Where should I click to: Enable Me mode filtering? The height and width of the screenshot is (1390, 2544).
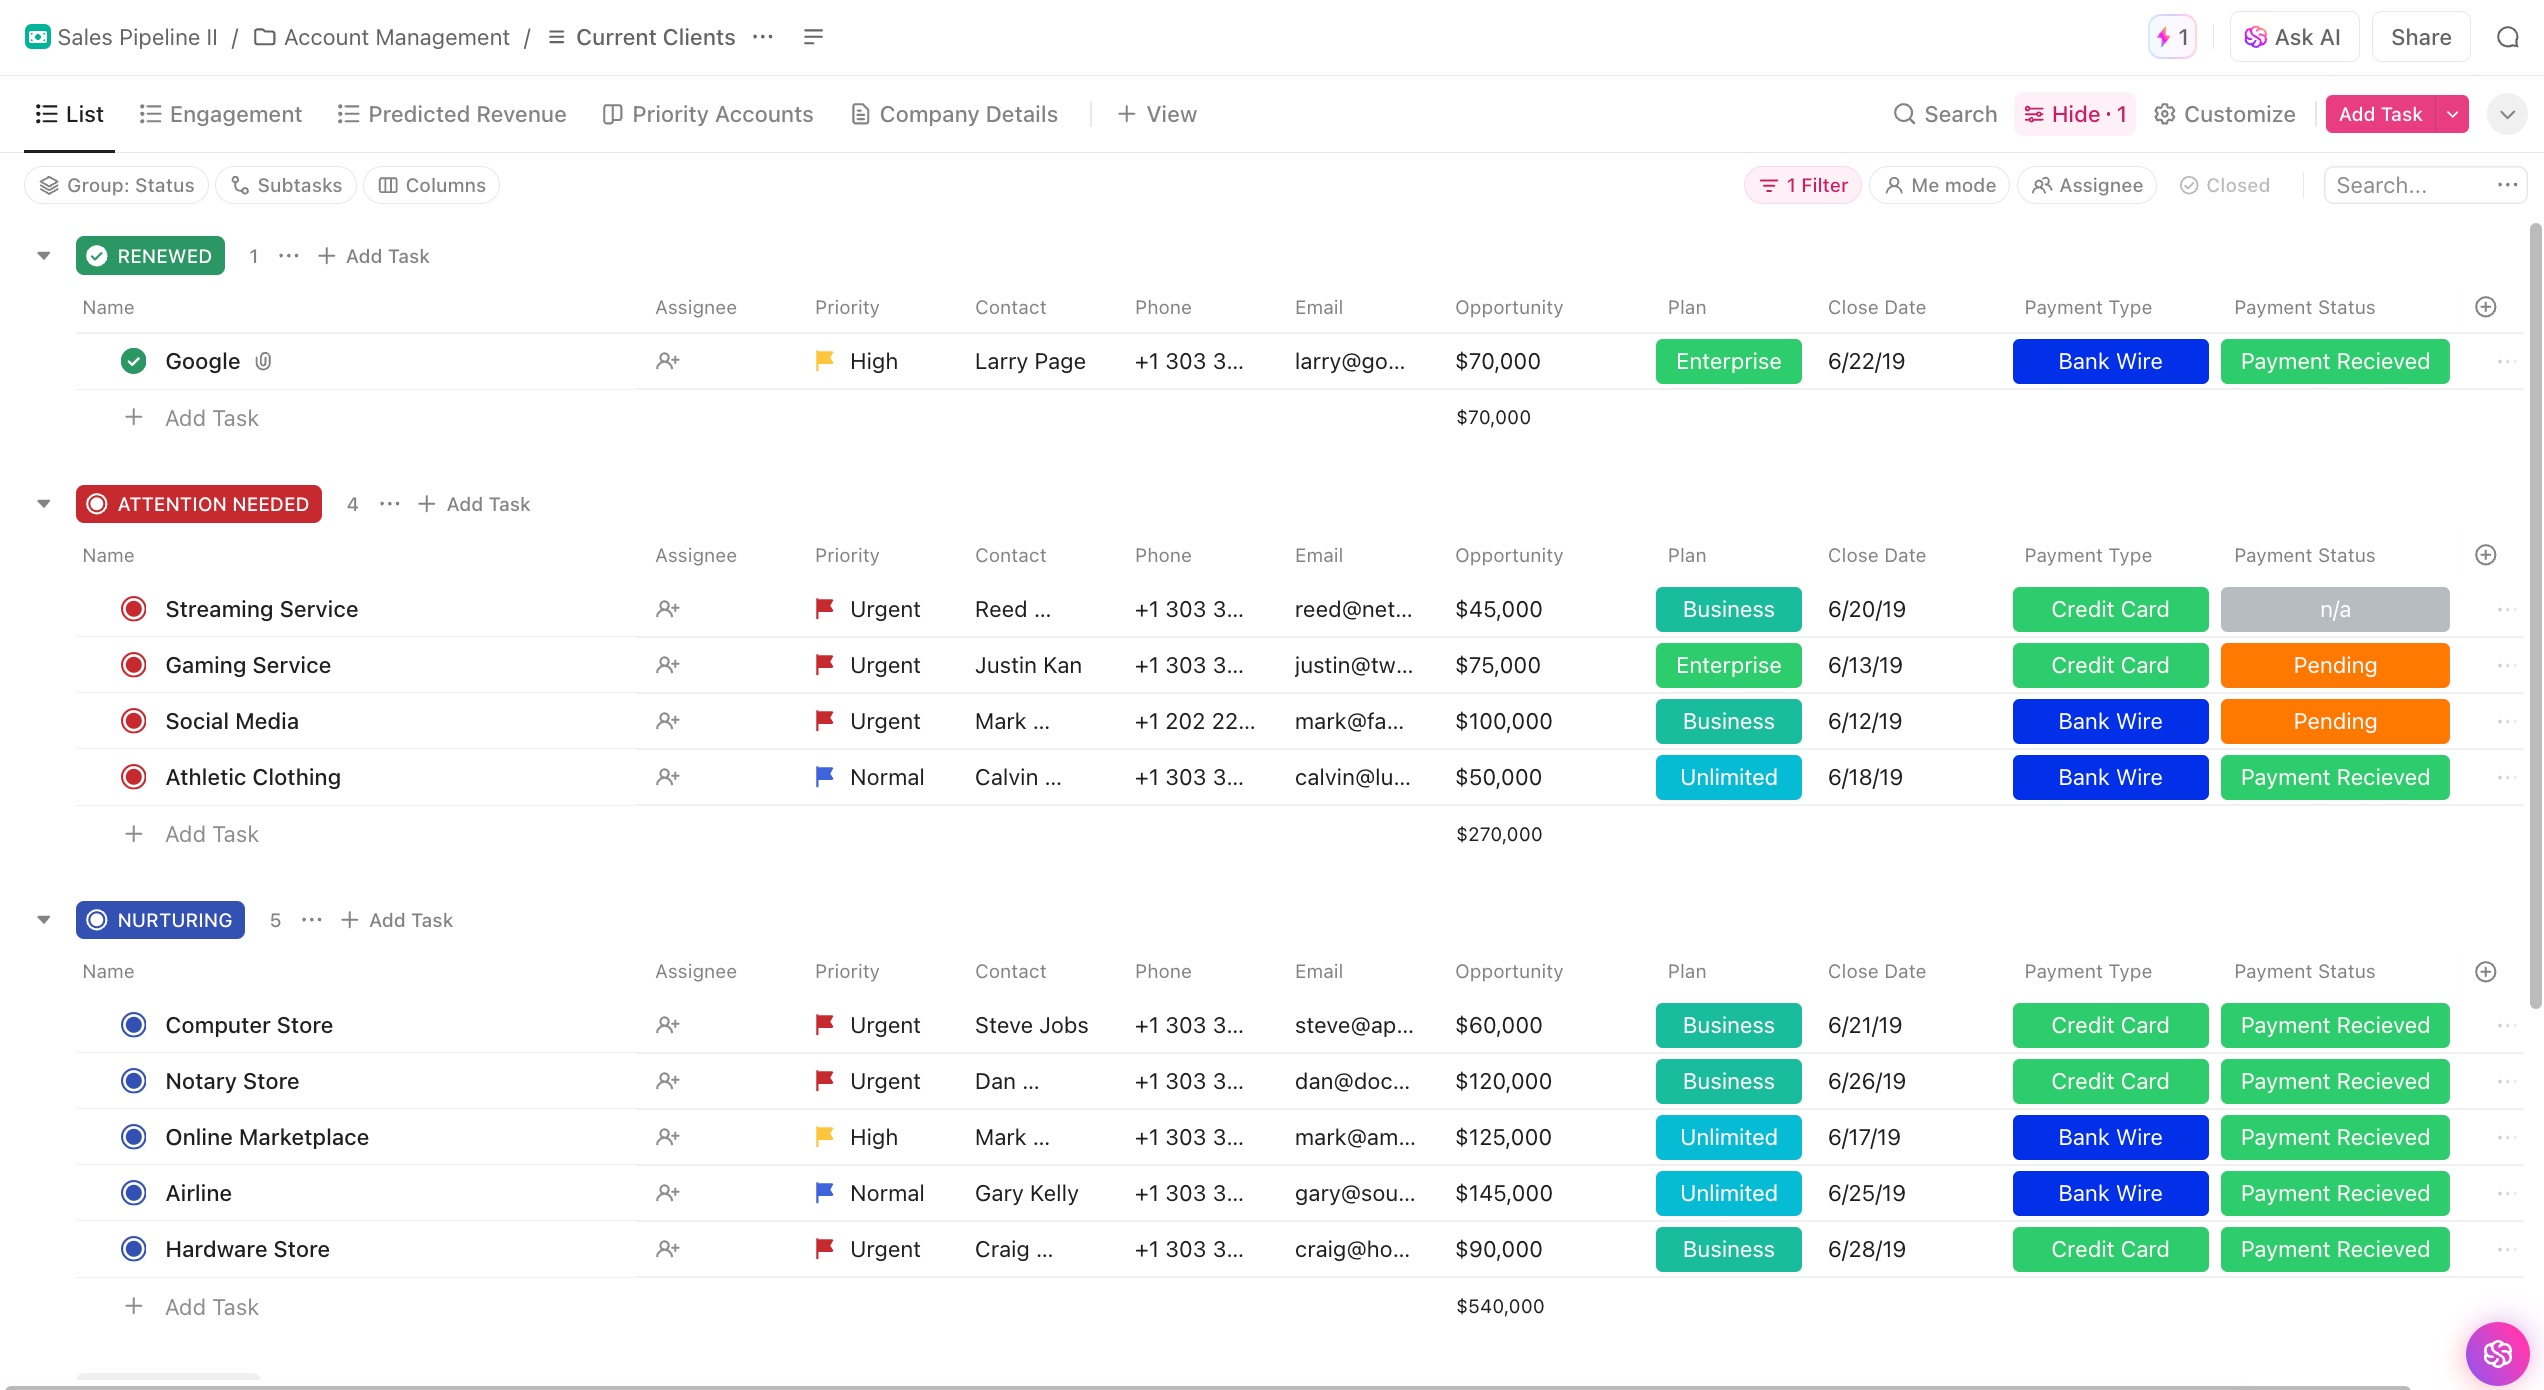coord(1938,185)
